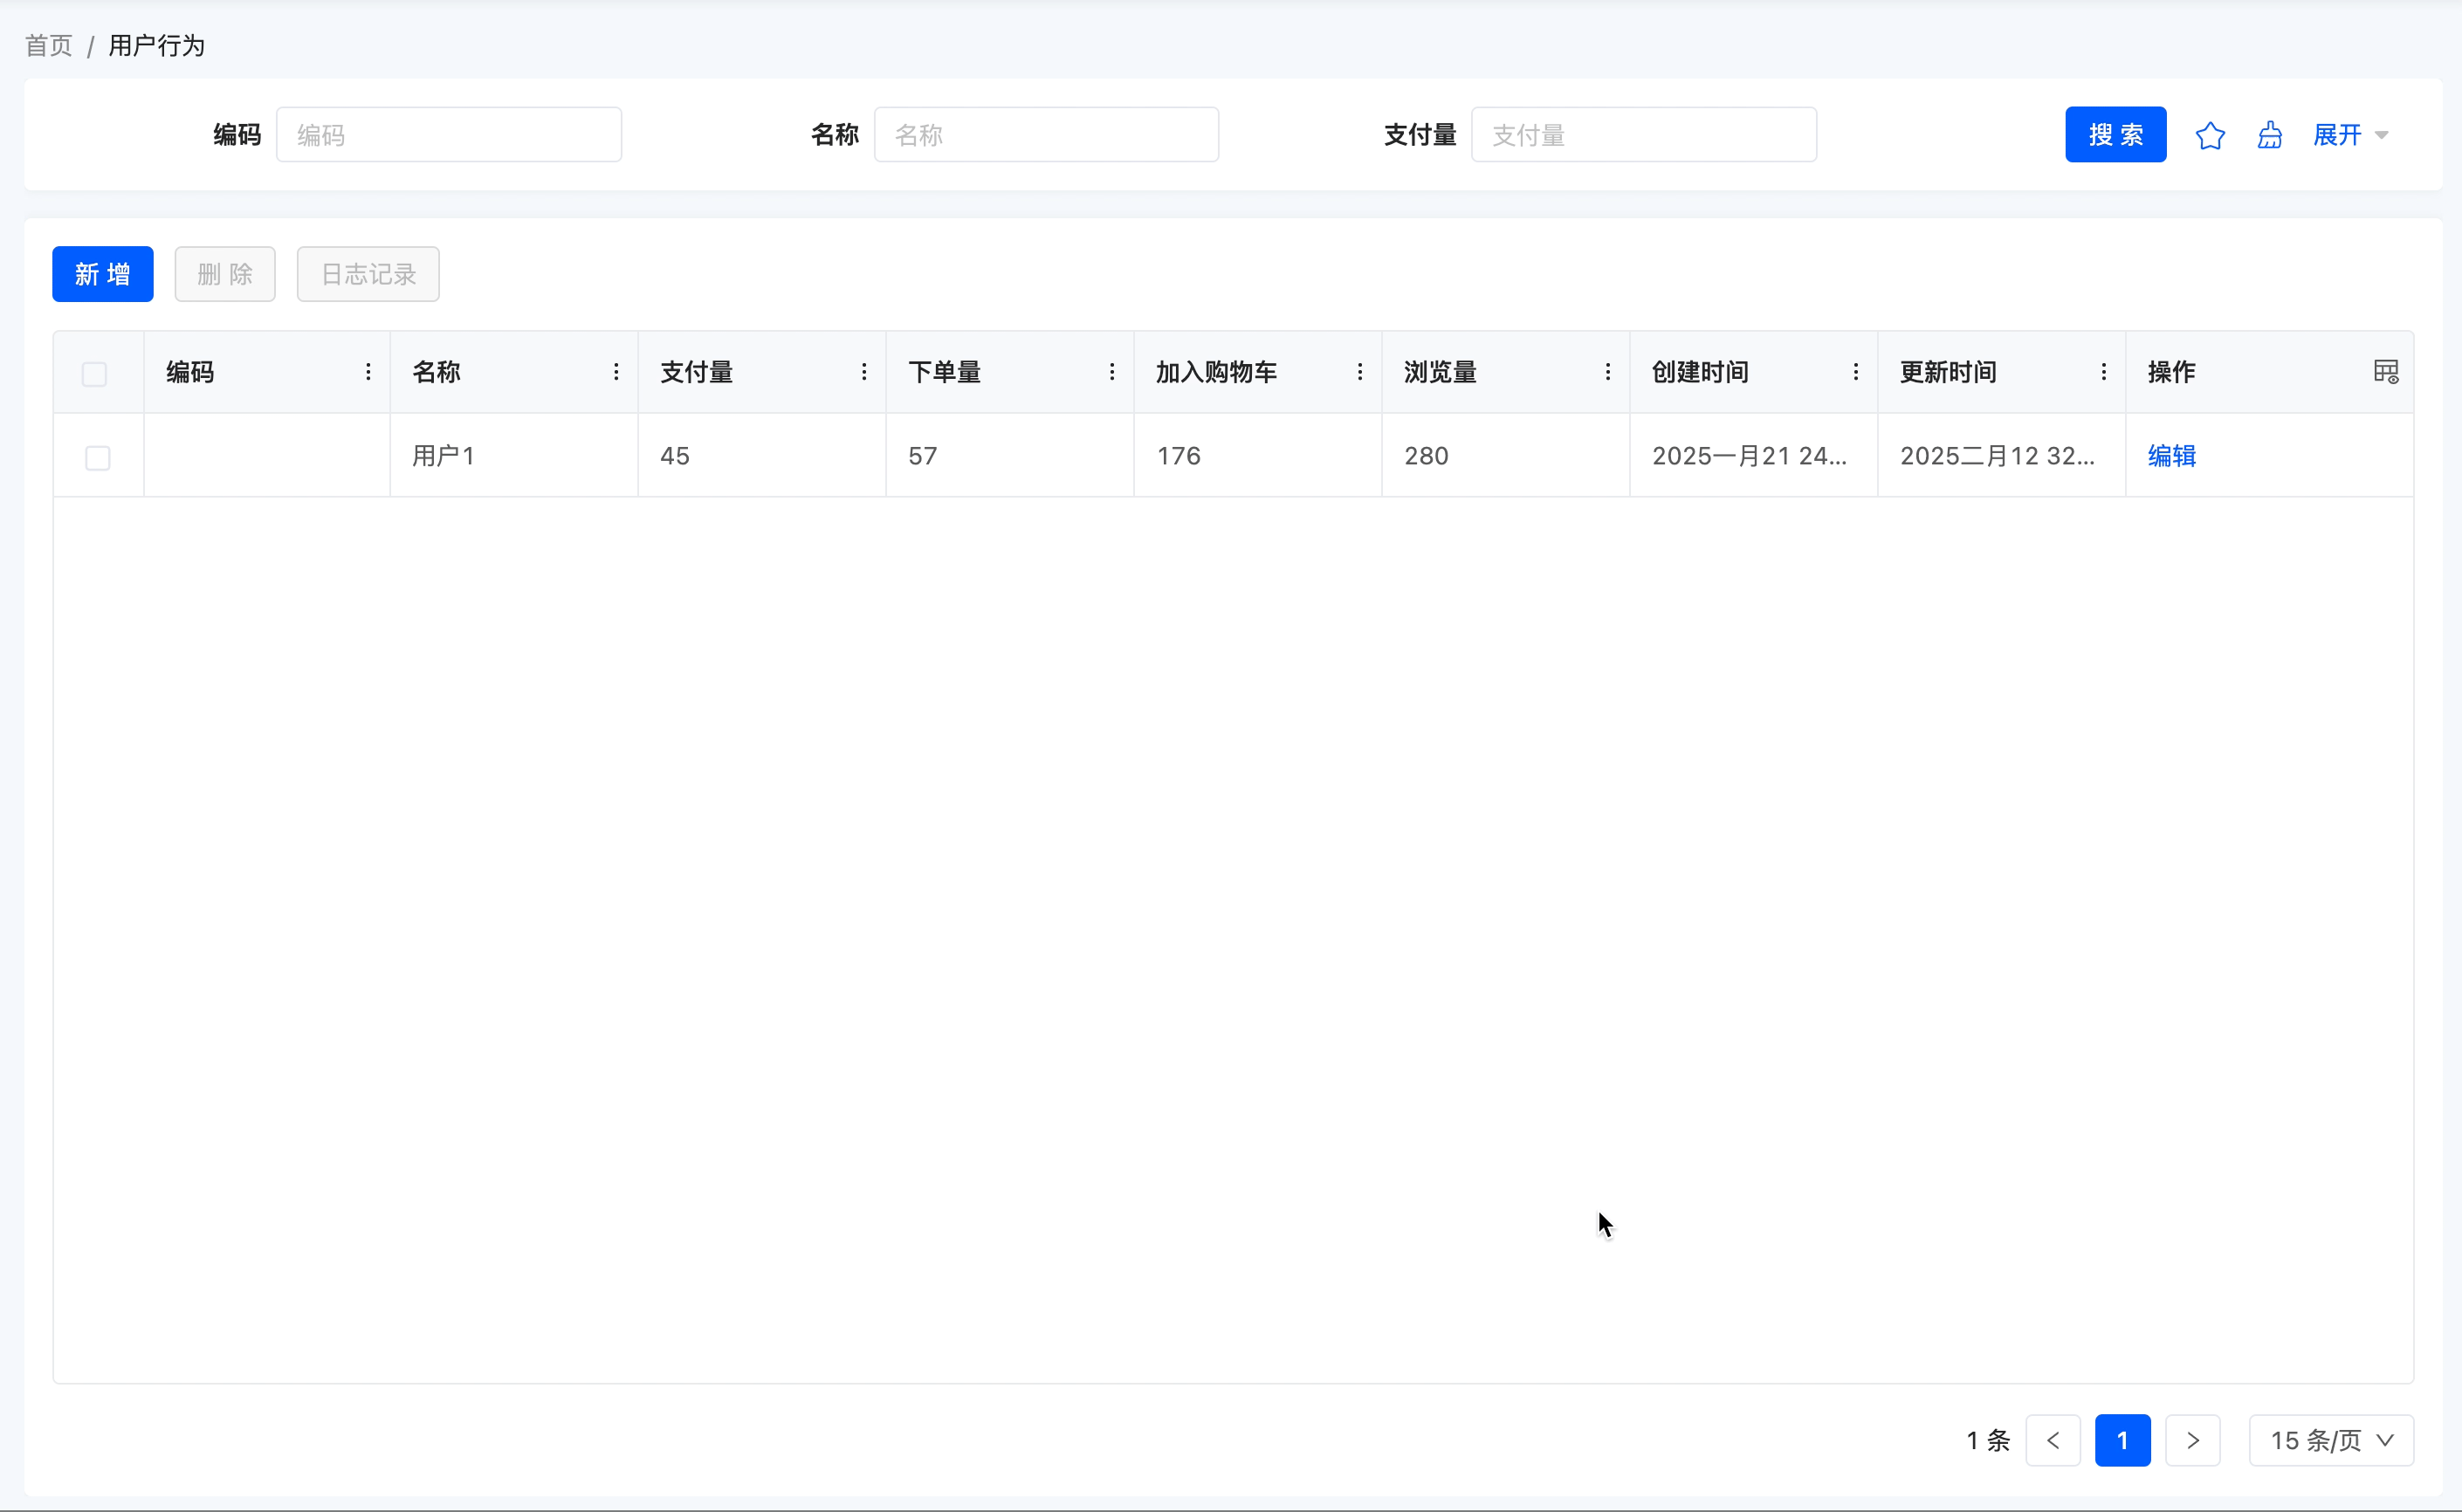This screenshot has height=1512, width=2462.
Task: Open the 更新时间 column menu dots
Action: [2104, 372]
